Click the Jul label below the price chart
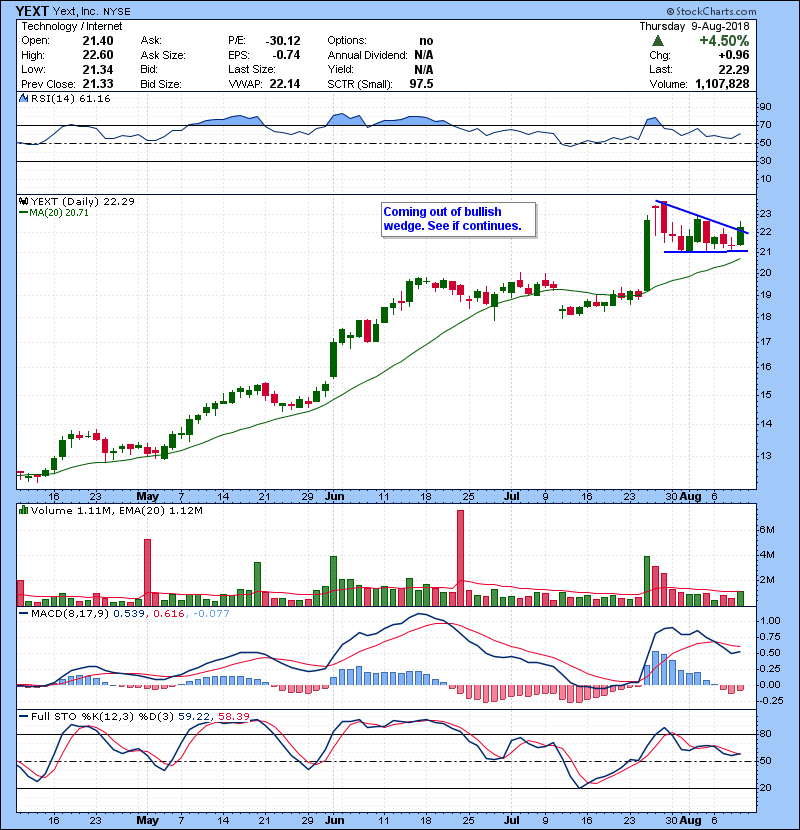The image size is (800, 830). coord(513,495)
